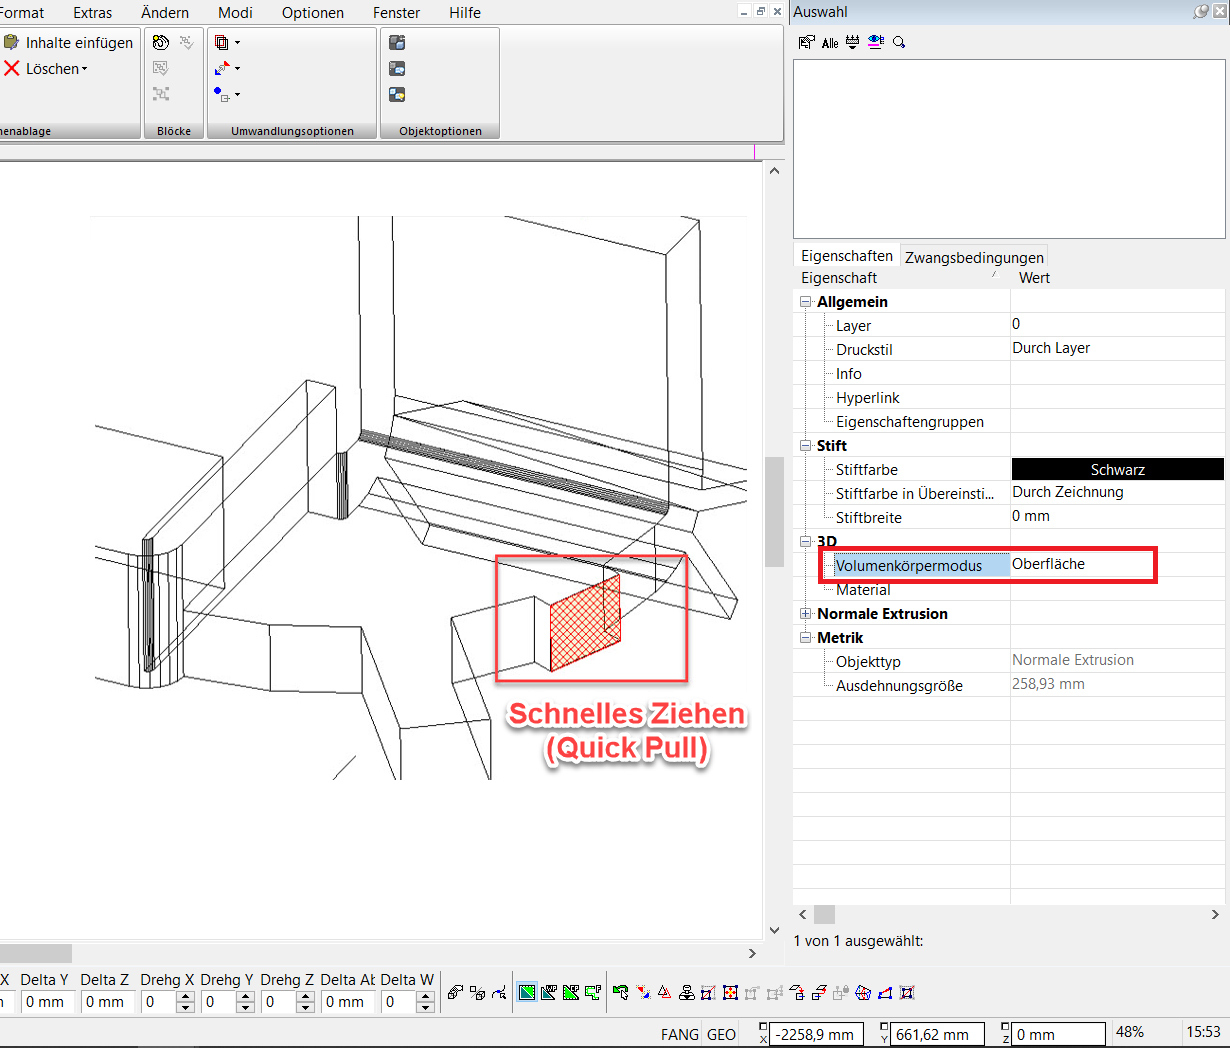The height and width of the screenshot is (1048, 1230).
Task: Click the red arrows move-all-directions icon
Action: [x=730, y=992]
